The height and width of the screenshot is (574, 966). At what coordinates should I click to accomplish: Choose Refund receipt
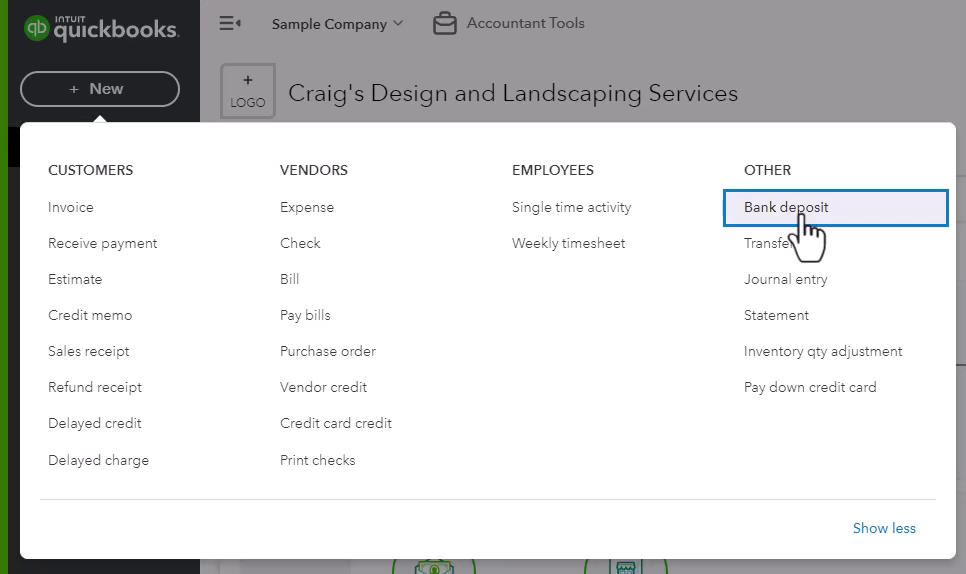[95, 387]
